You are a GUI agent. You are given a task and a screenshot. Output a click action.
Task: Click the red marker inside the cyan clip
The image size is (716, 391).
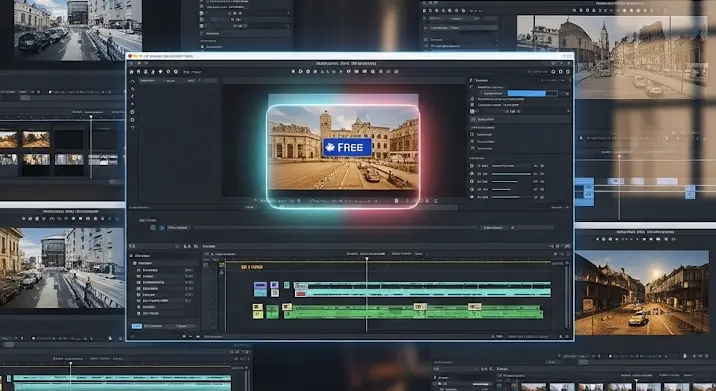tap(300, 294)
